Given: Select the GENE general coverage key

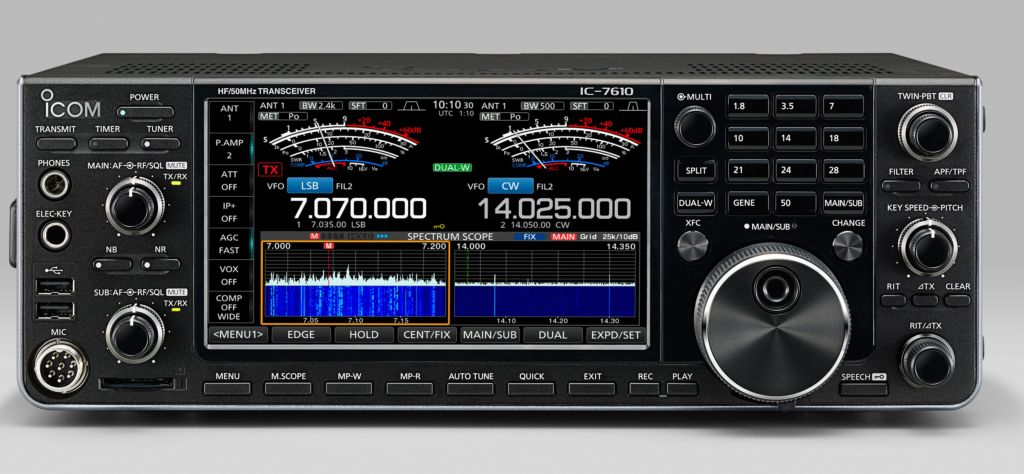Looking at the screenshot, I should pos(747,203).
